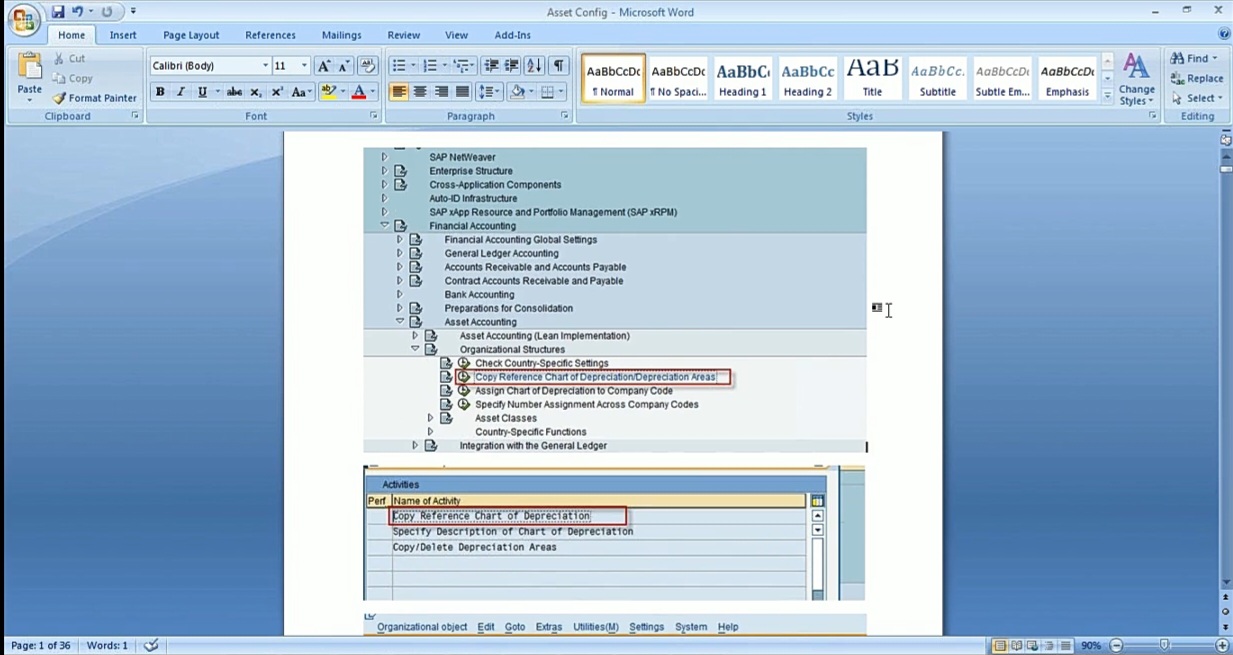Switch to Web Layout view
The image size is (1233, 655).
[x=1032, y=646]
